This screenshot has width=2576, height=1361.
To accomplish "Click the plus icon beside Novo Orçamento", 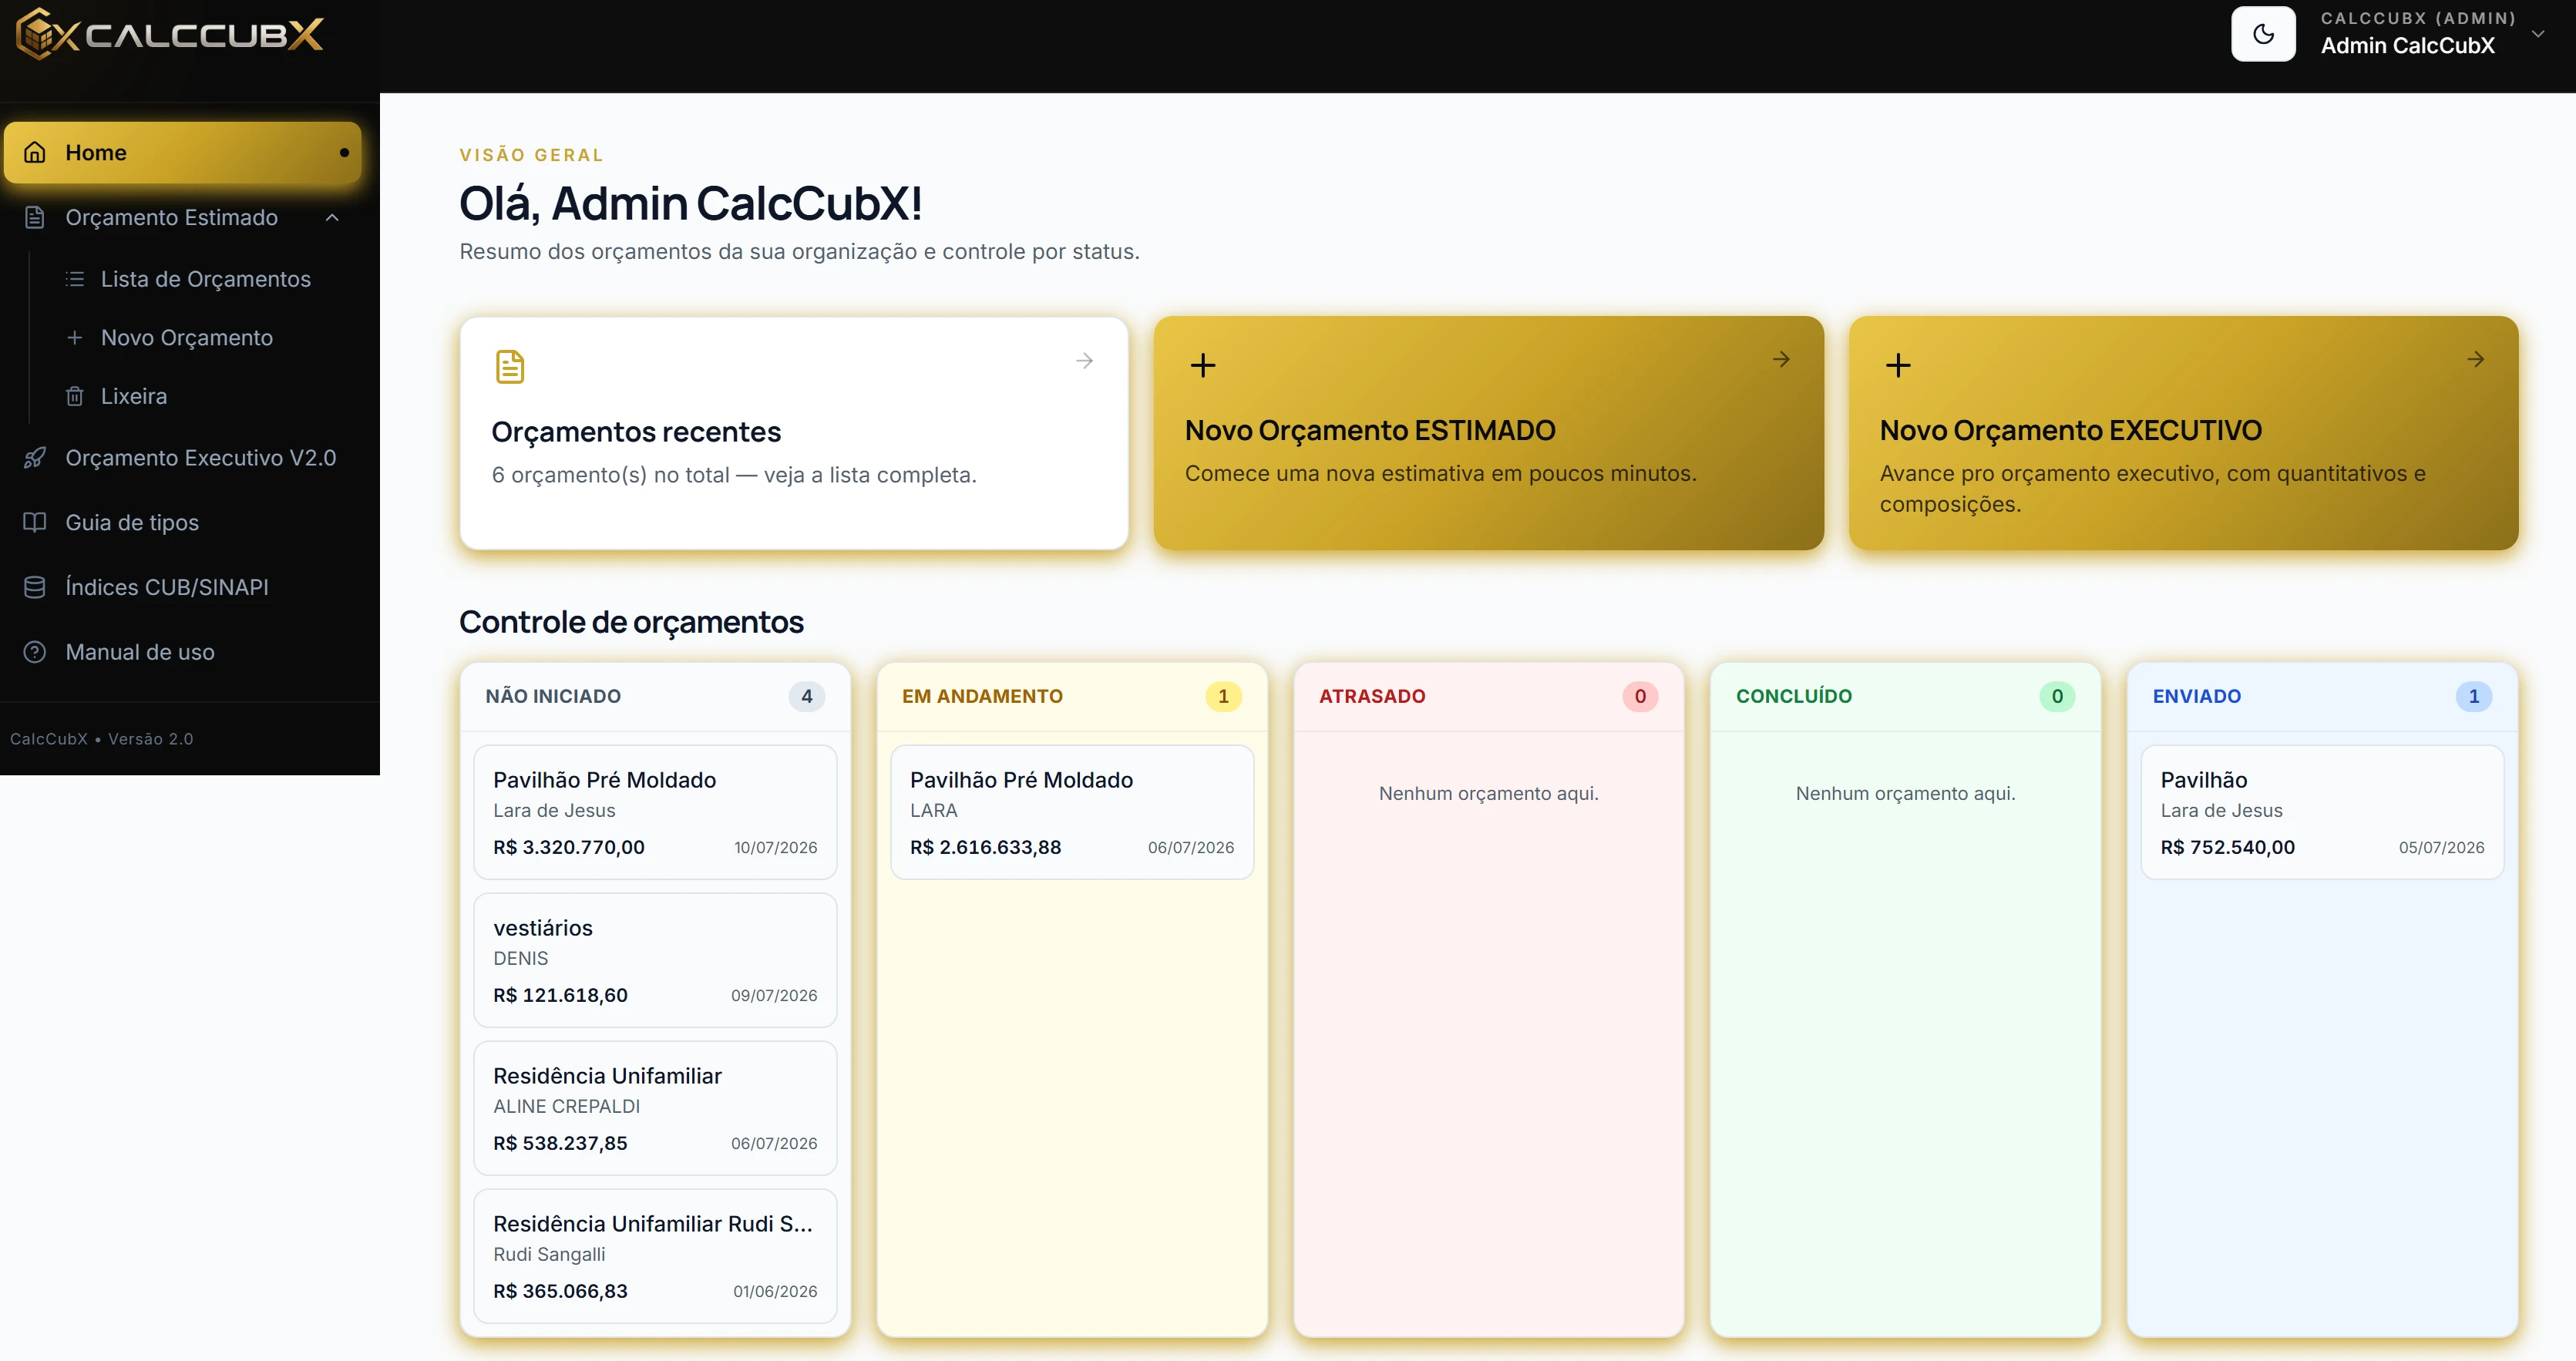I will coord(75,338).
